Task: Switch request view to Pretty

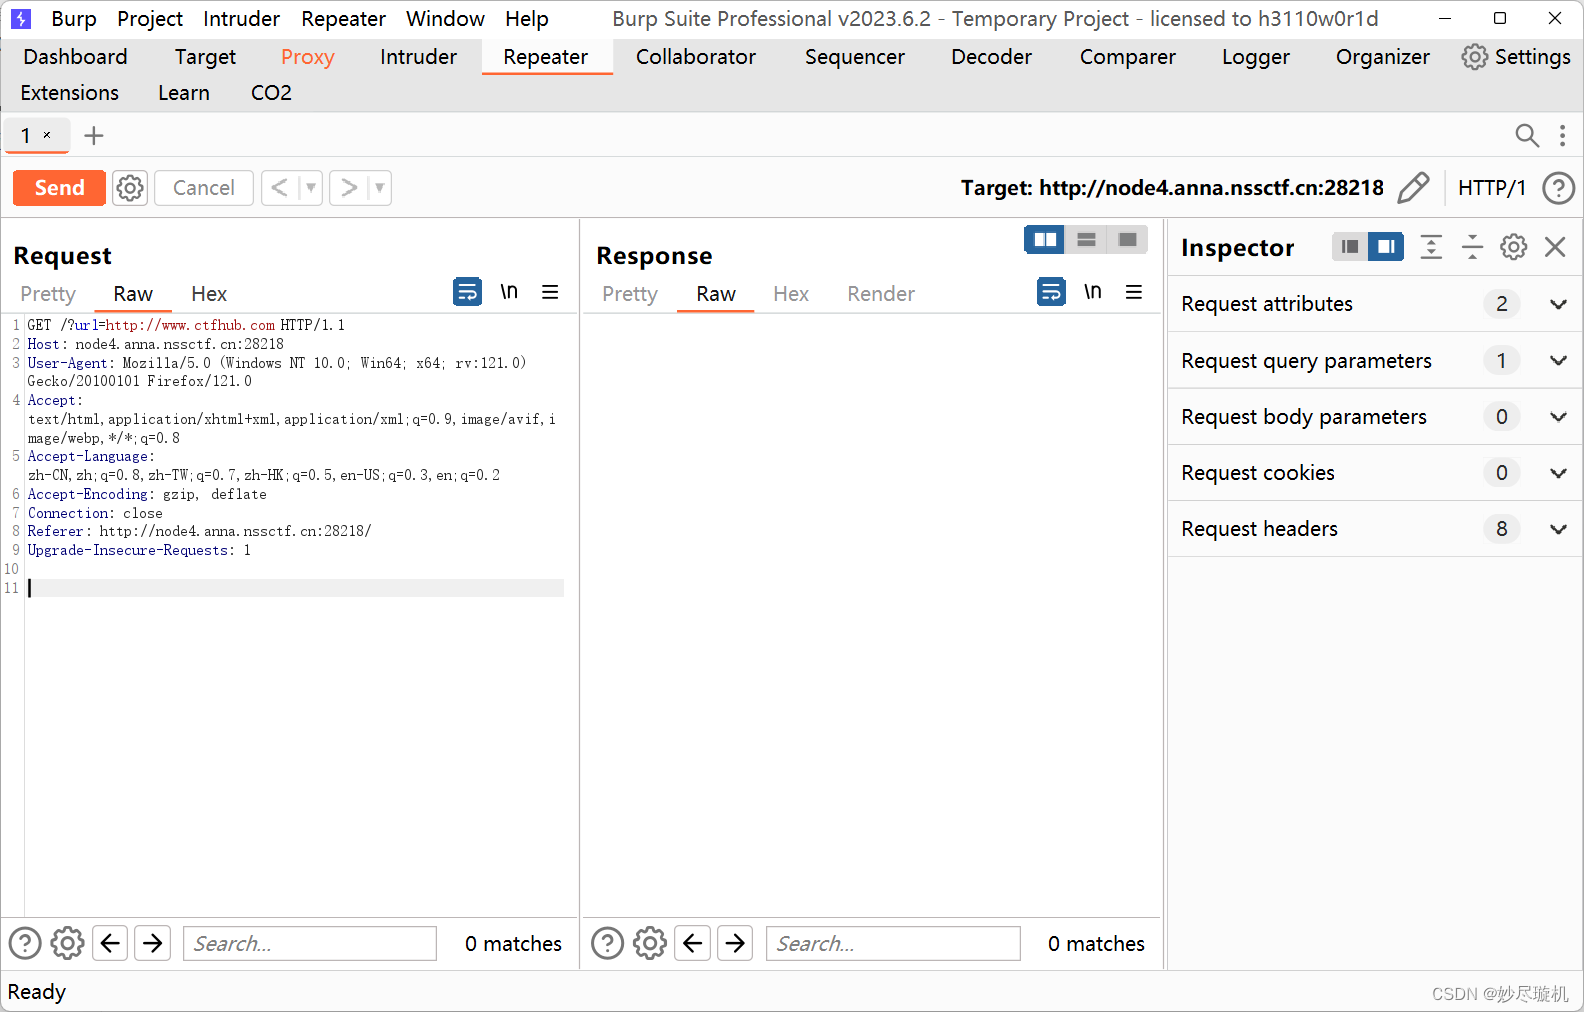Action: coord(48,294)
